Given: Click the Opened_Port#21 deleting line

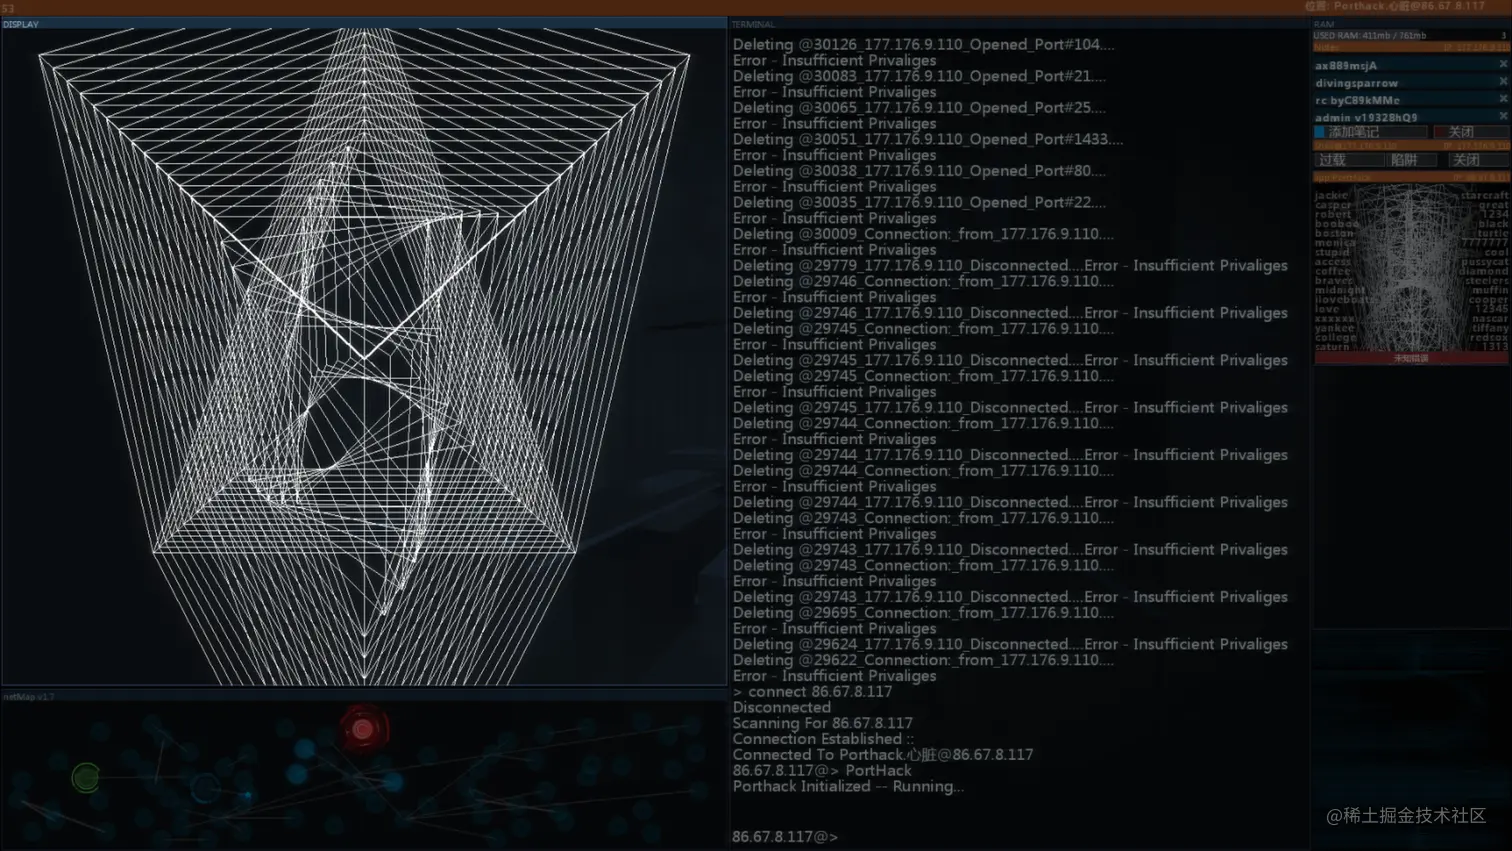Looking at the screenshot, I should (919, 76).
